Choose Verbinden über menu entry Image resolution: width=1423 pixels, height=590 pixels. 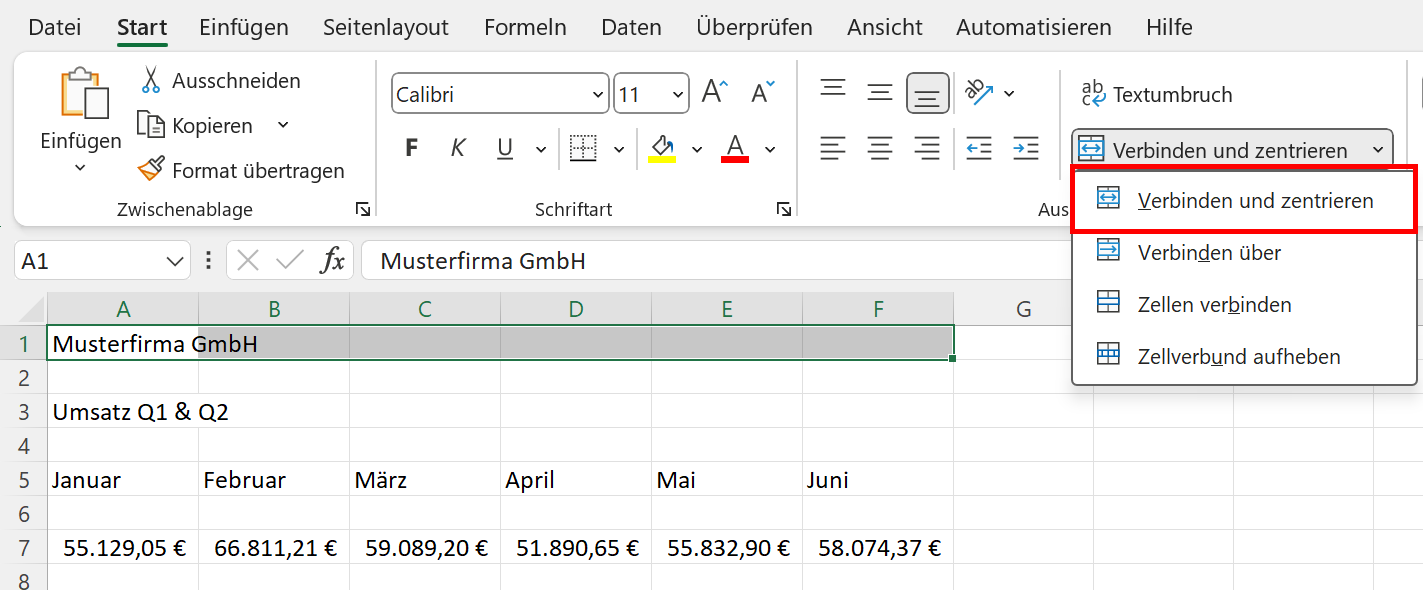tap(1244, 252)
